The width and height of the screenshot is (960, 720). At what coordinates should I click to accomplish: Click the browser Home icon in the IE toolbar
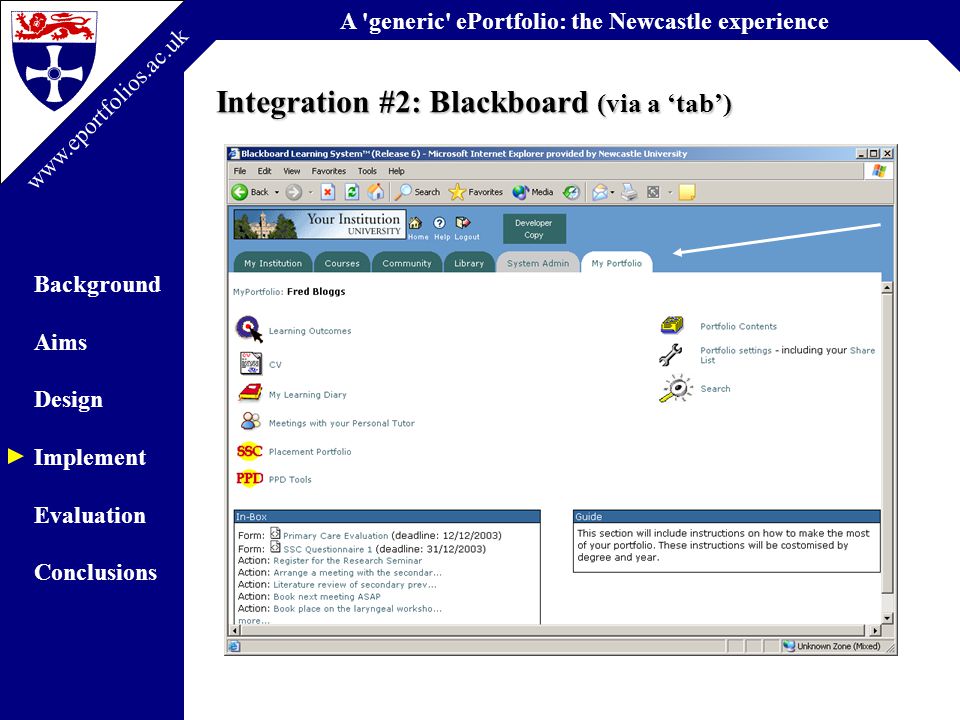(x=375, y=192)
